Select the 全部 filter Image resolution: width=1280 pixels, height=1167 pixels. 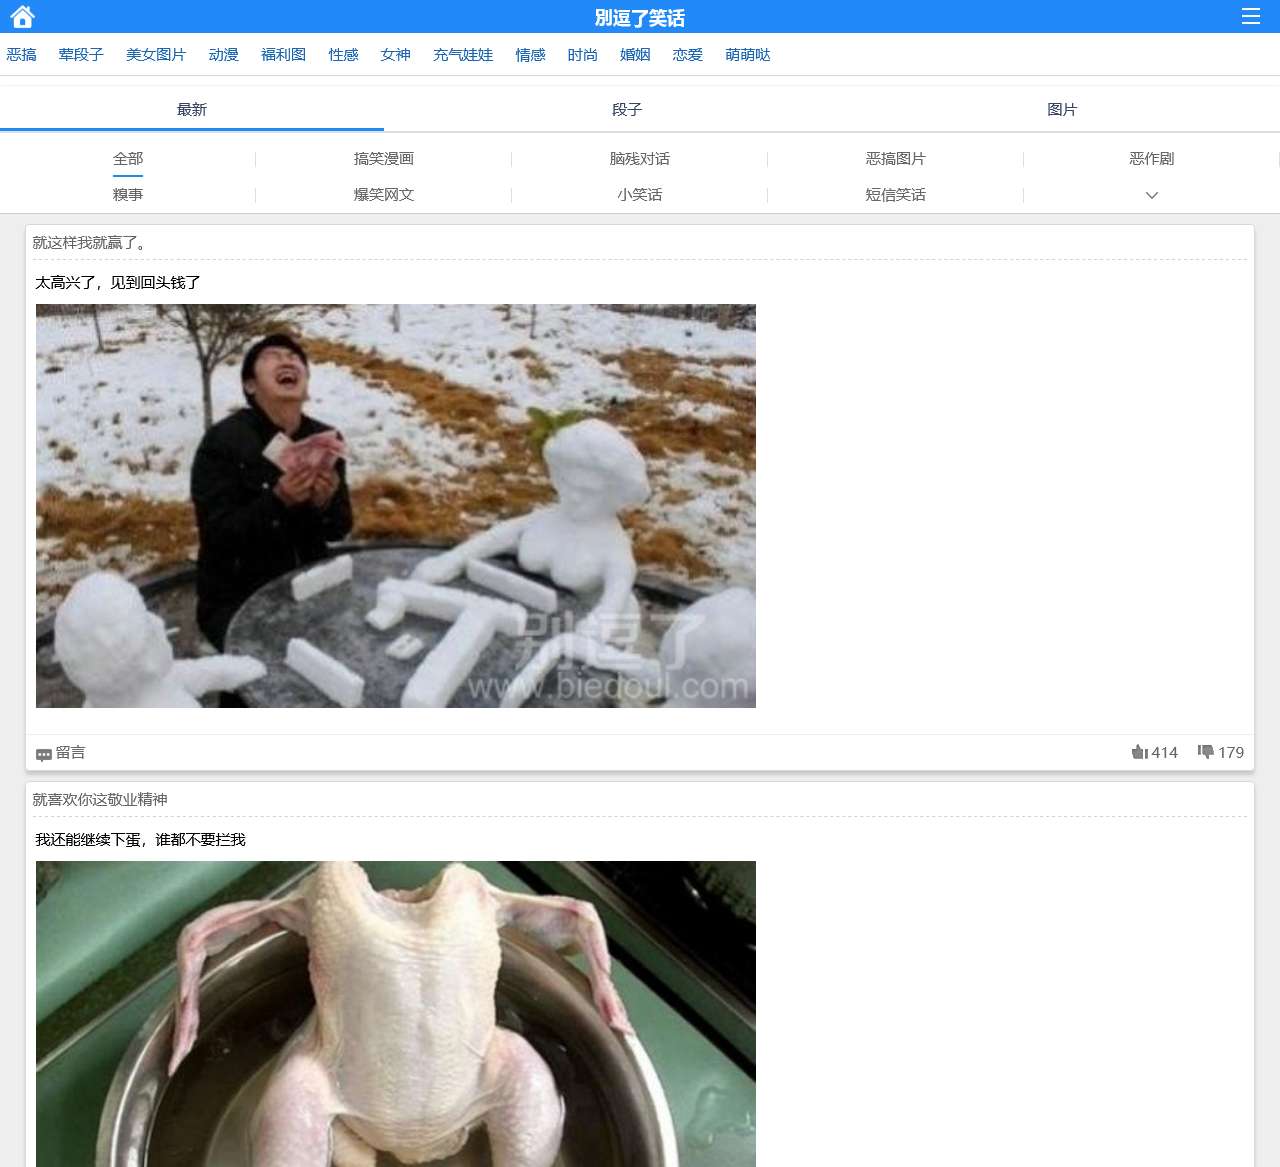pos(128,159)
